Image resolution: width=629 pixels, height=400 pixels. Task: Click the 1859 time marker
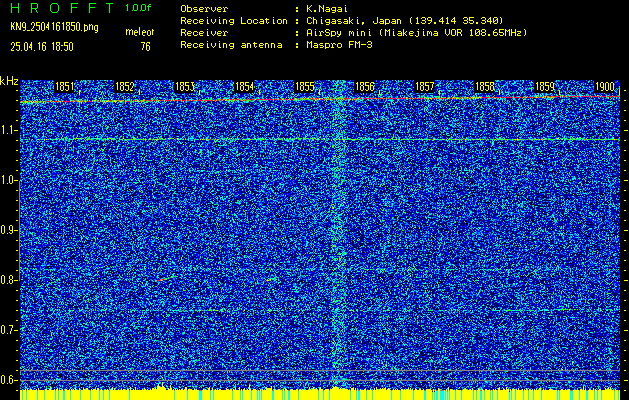pyautogui.click(x=545, y=87)
